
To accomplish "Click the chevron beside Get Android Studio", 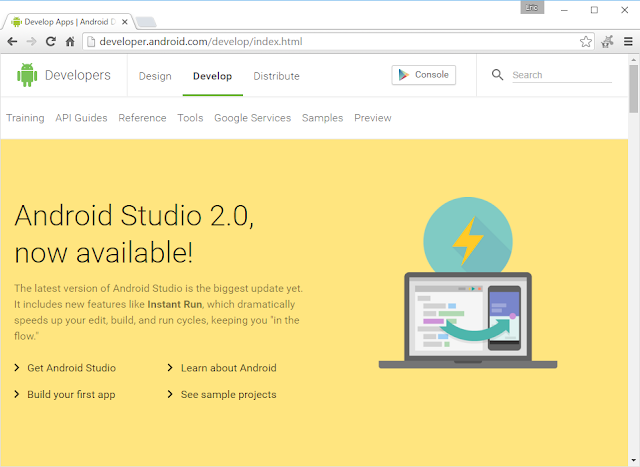I will click(x=17, y=368).
